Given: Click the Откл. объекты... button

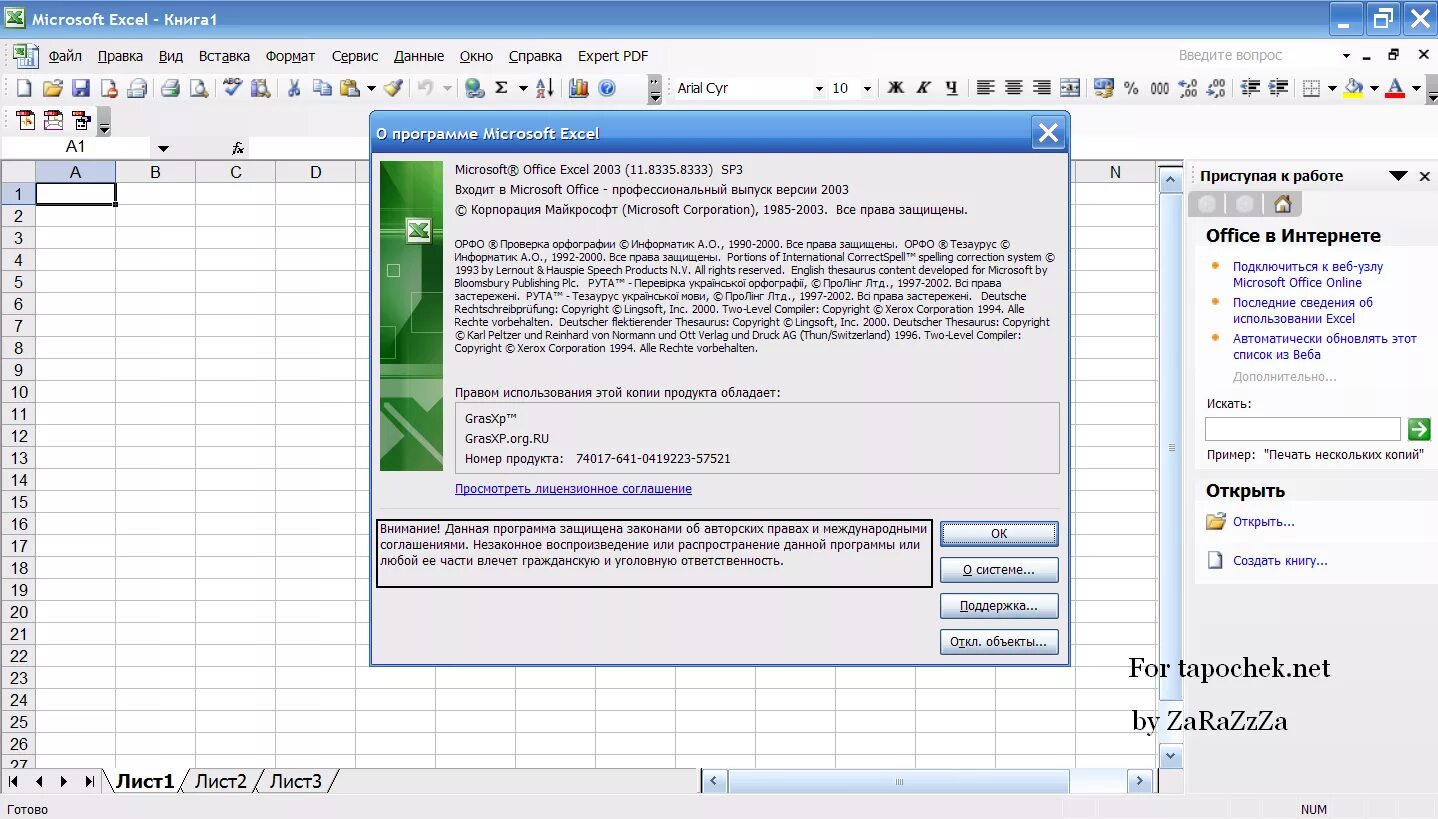Looking at the screenshot, I should point(999,642).
